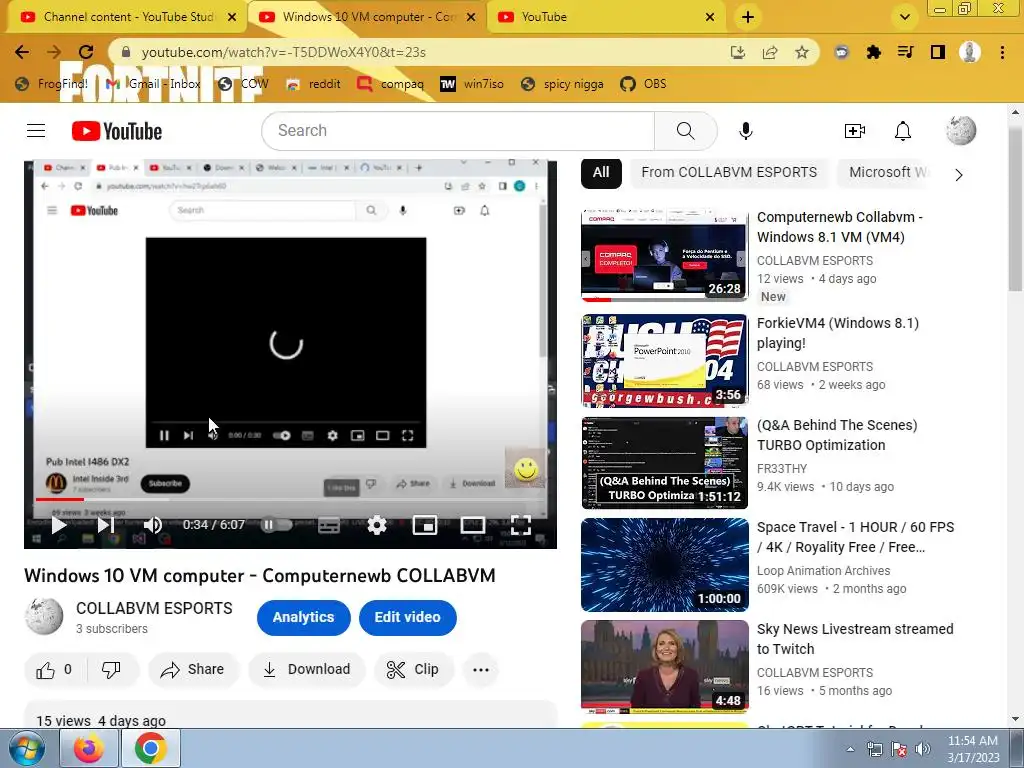Screen dimensions: 1024x768
Task: Seek on the red video progress bar
Action: 291,500
